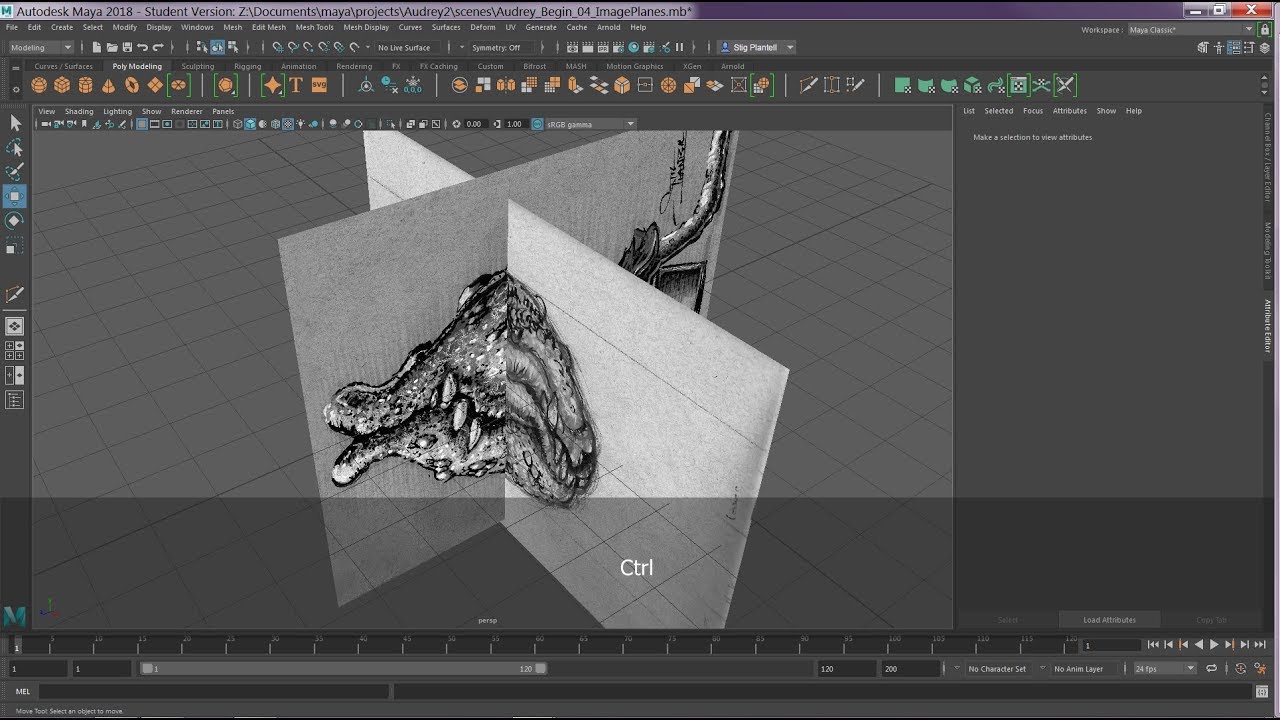Open the 24 fps frame rate dropdown
The width and height of the screenshot is (1280, 720).
pos(1166,669)
